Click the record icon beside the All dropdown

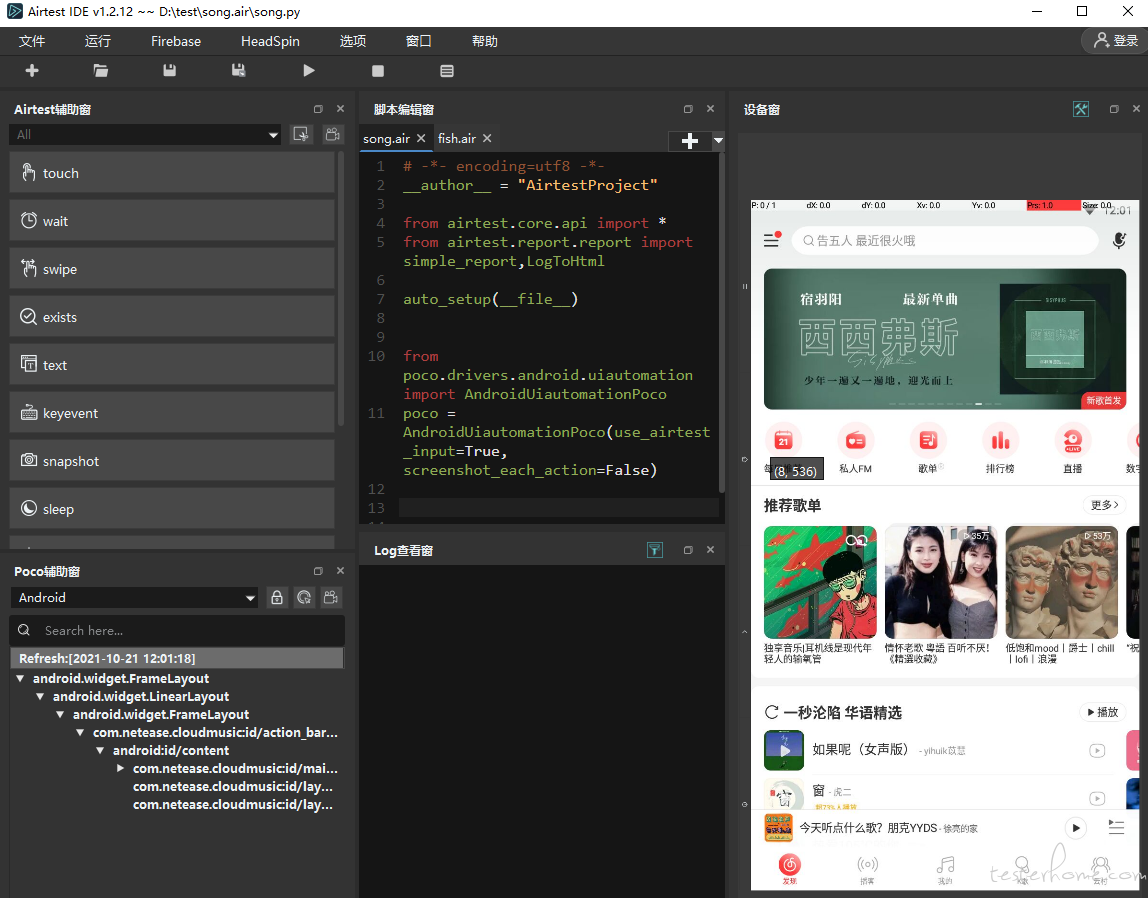301,135
